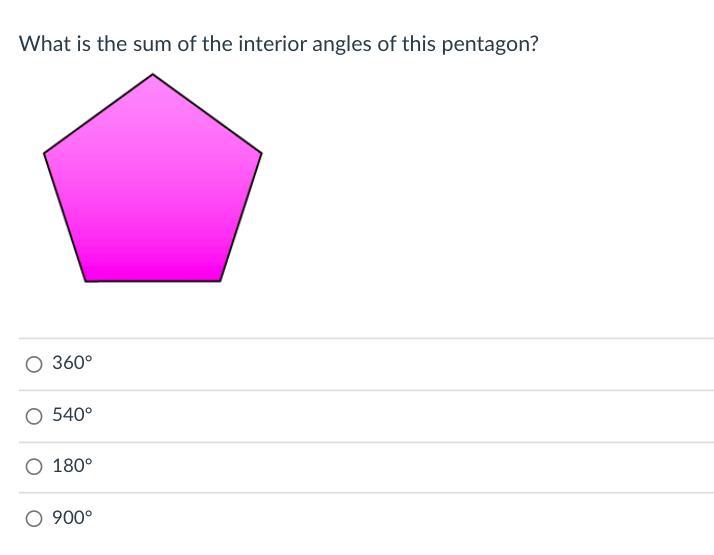
Task: Click the center of the magenta pentagon
Action: (x=152, y=190)
